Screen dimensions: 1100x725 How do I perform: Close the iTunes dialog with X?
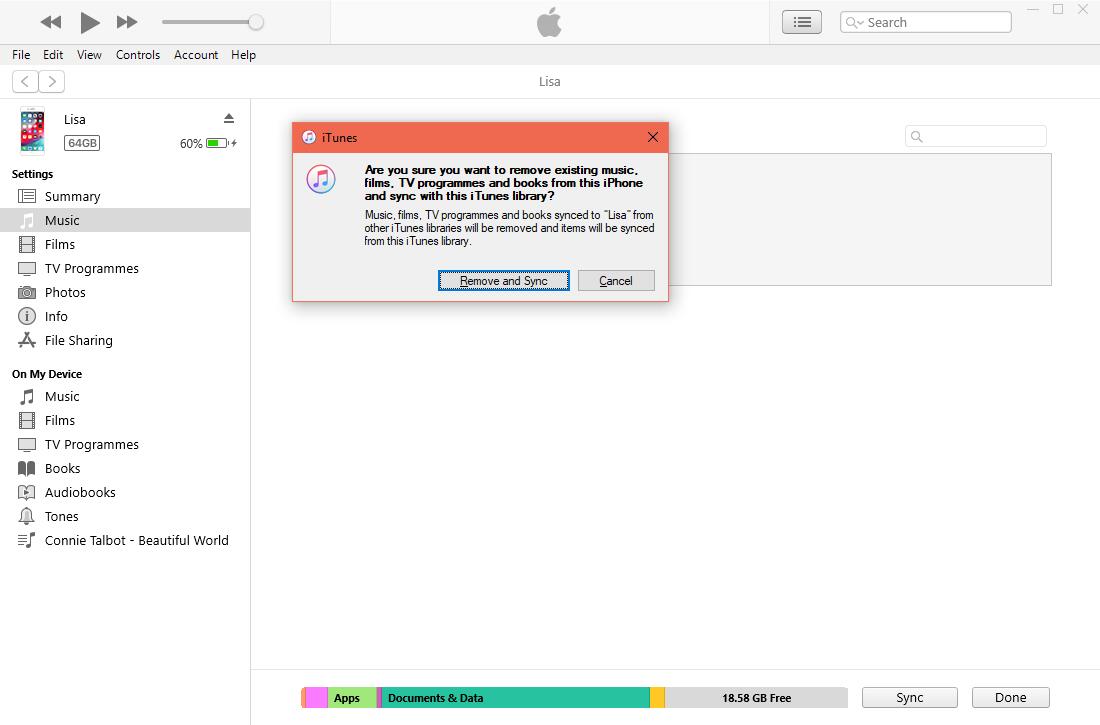pos(653,137)
